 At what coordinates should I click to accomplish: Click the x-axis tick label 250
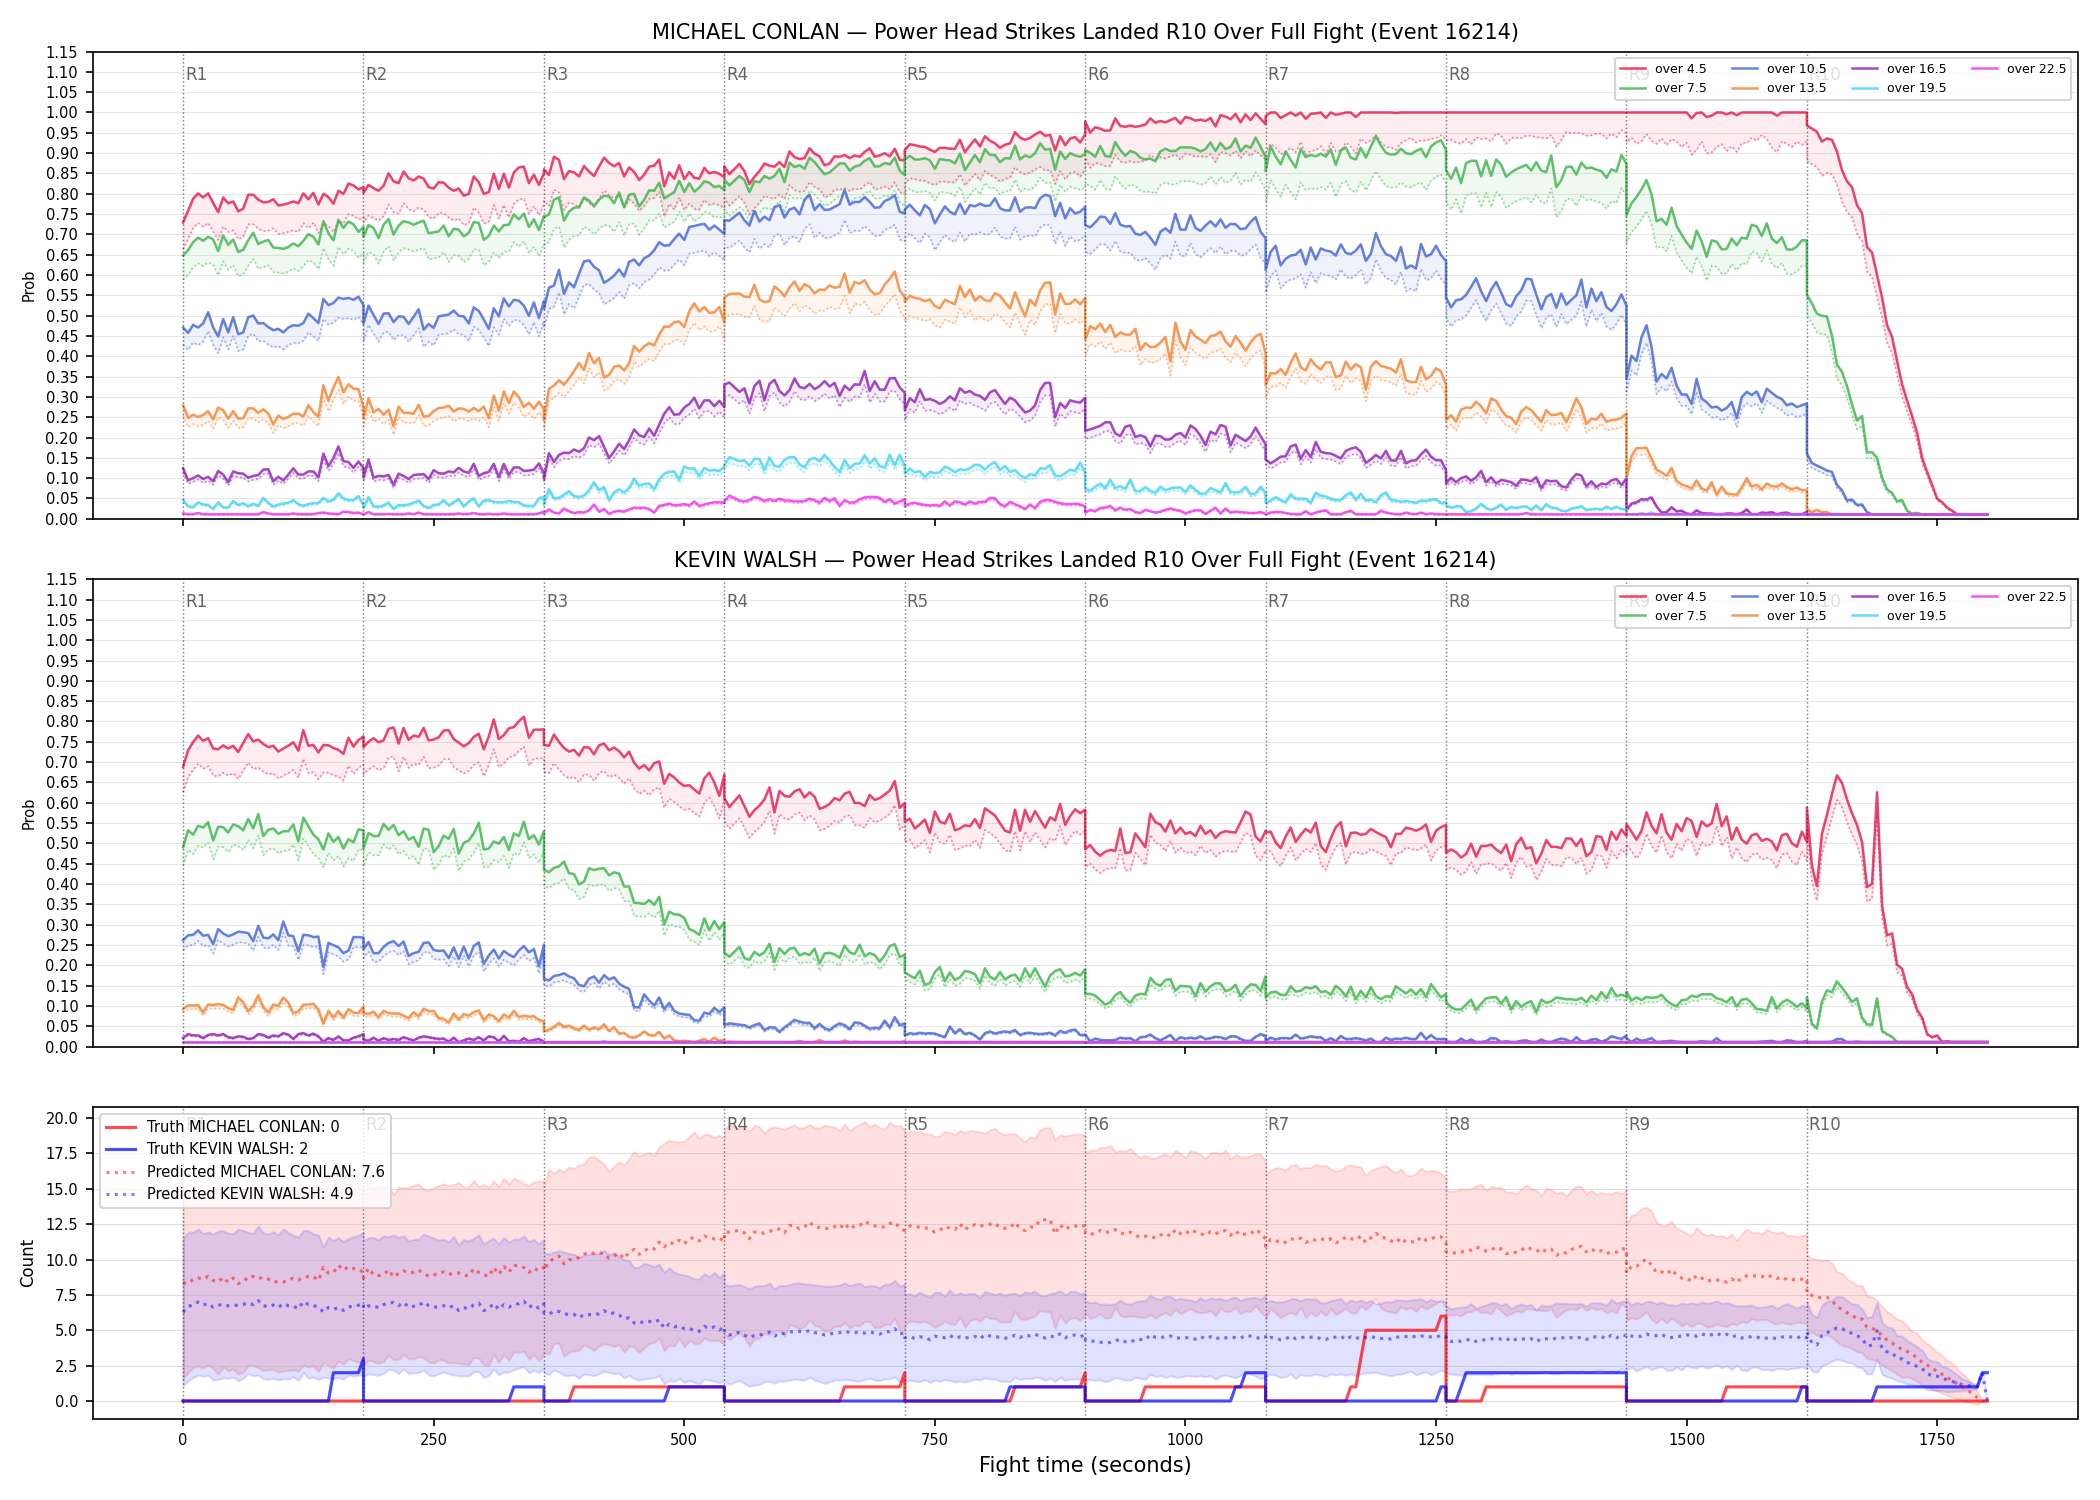(433, 1440)
